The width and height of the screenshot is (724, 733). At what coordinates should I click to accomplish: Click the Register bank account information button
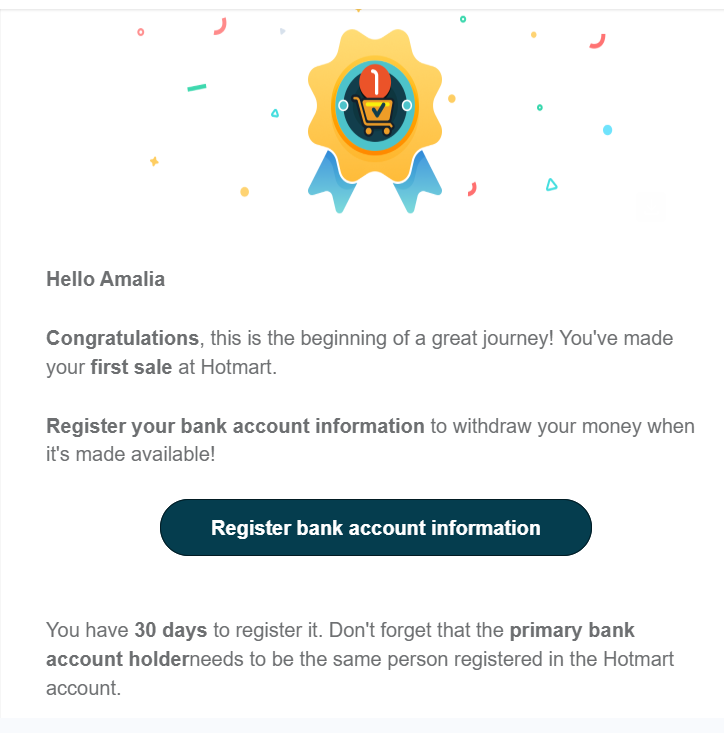tap(375, 528)
